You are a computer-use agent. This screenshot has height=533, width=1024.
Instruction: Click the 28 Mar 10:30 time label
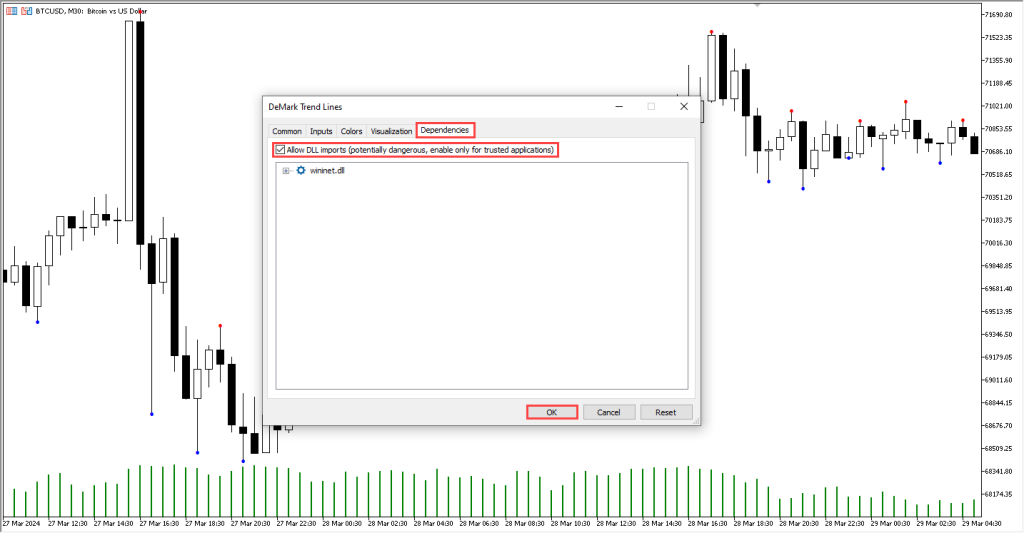point(569,523)
